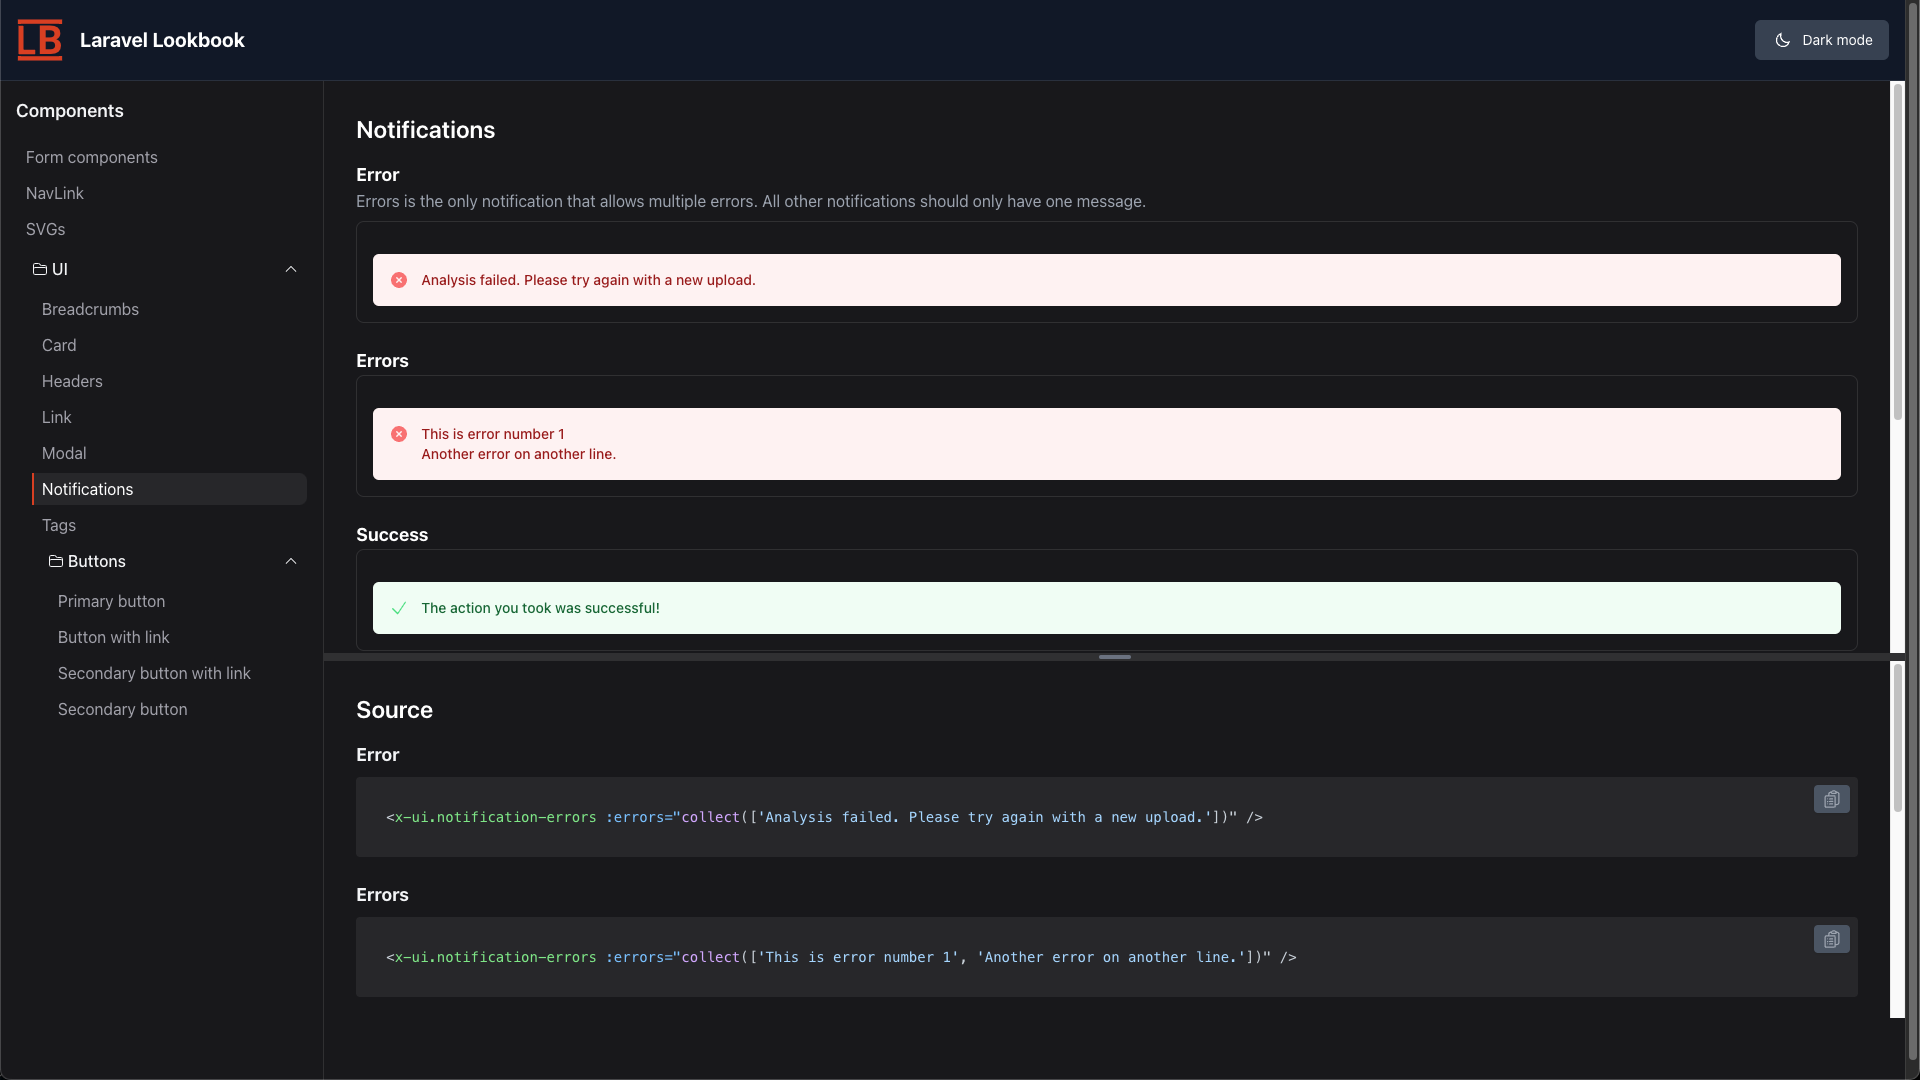Screen dimensions: 1920x1080
Task: Select the Notifications sidebar item
Action: (88, 490)
